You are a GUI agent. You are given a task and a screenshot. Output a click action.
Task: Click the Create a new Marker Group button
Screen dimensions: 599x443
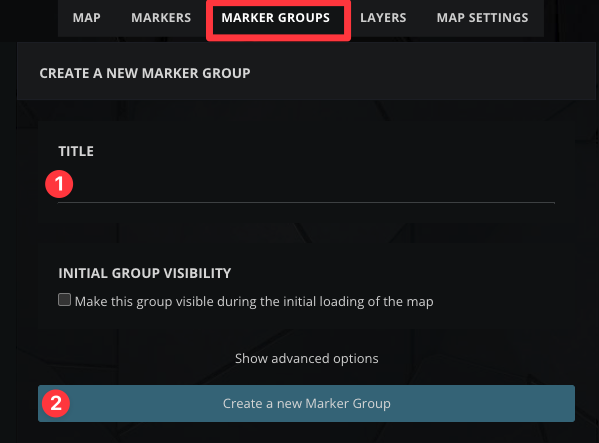pyautogui.click(x=306, y=404)
